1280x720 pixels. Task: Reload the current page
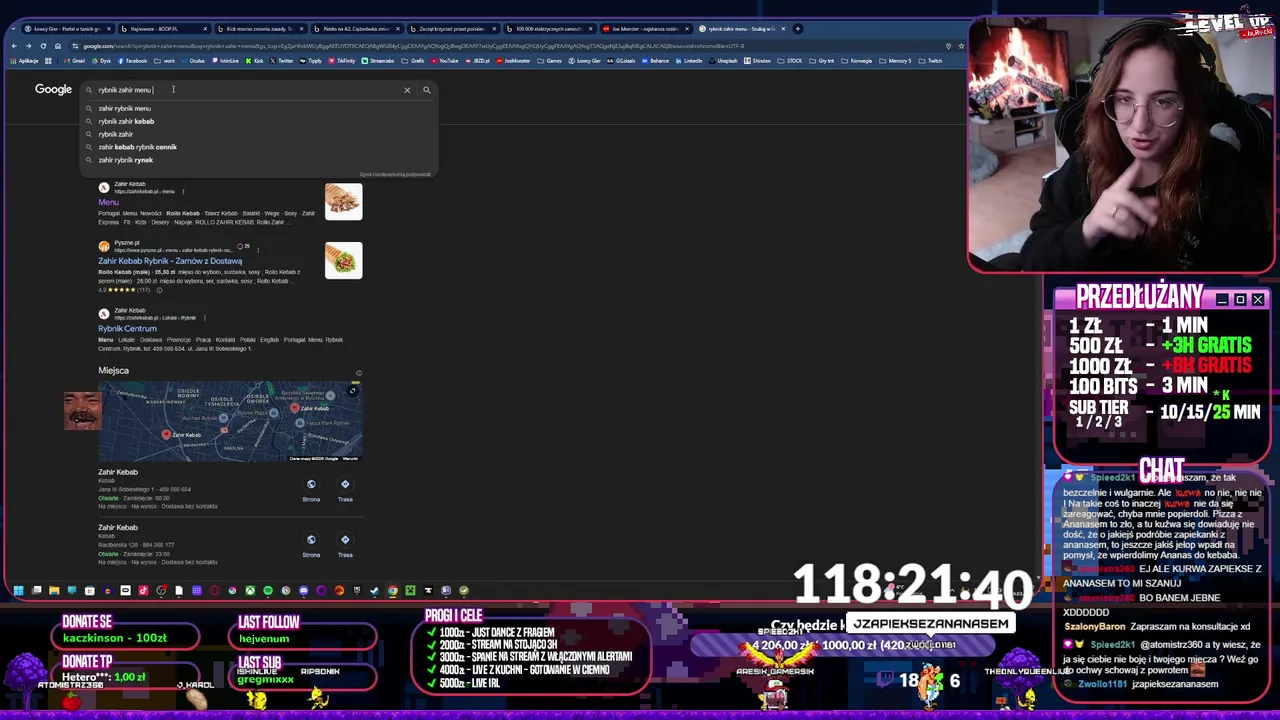43,46
